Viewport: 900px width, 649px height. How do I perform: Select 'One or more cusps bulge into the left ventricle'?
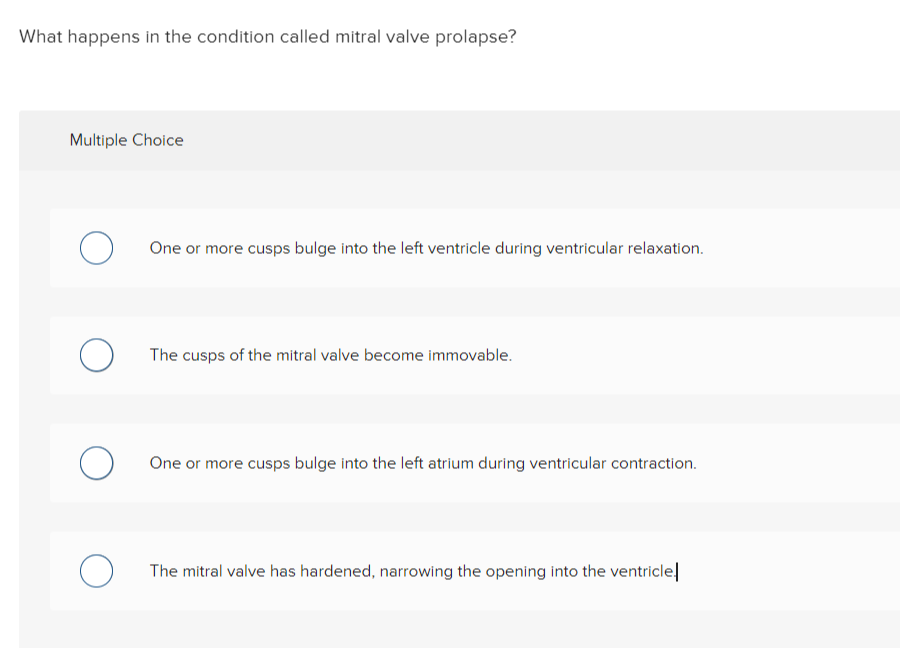pos(426,248)
